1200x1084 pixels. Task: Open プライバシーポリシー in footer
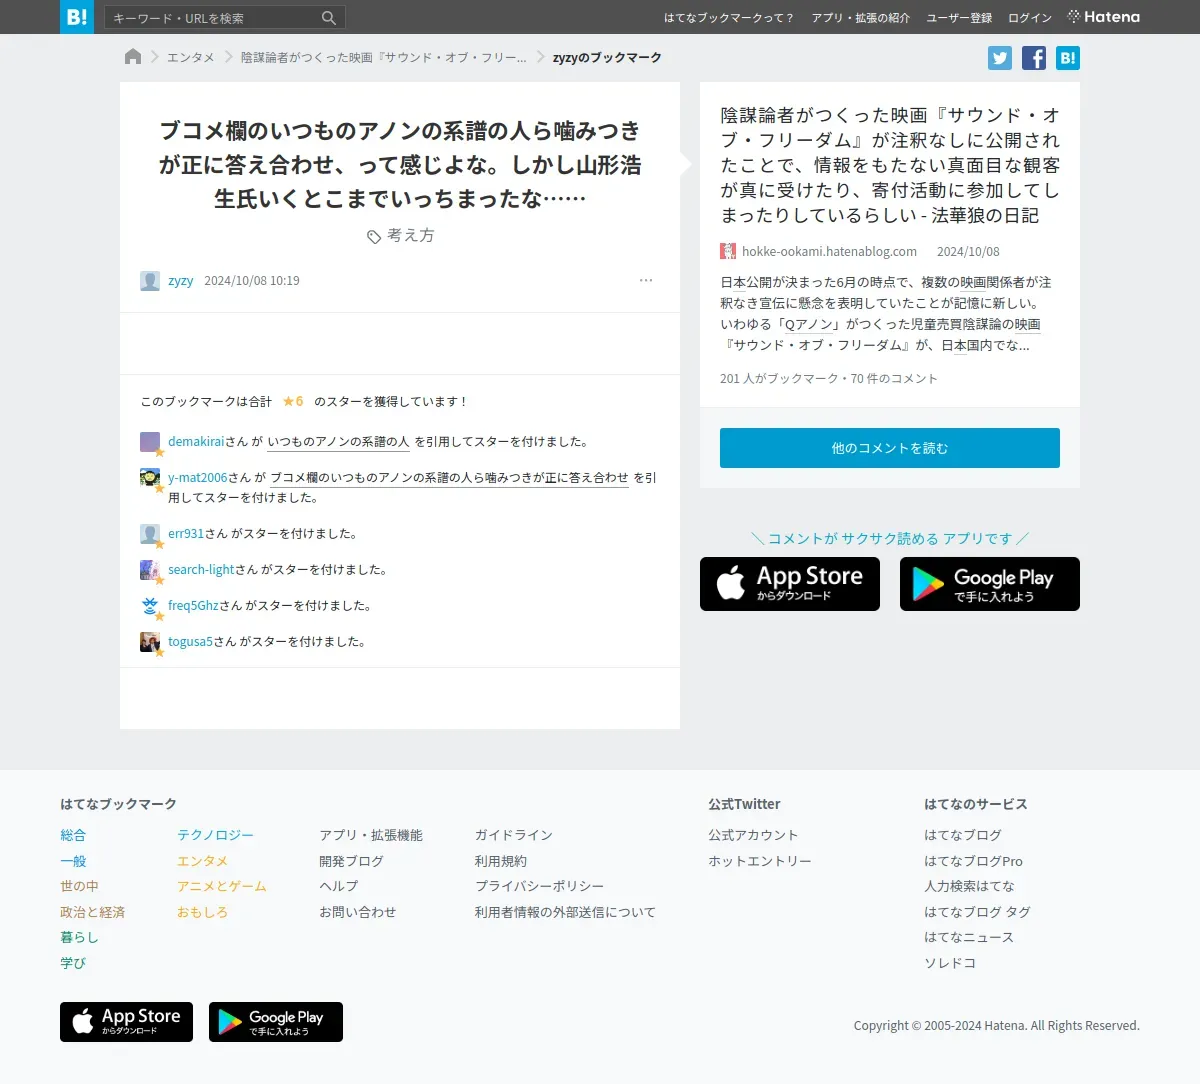(x=539, y=886)
